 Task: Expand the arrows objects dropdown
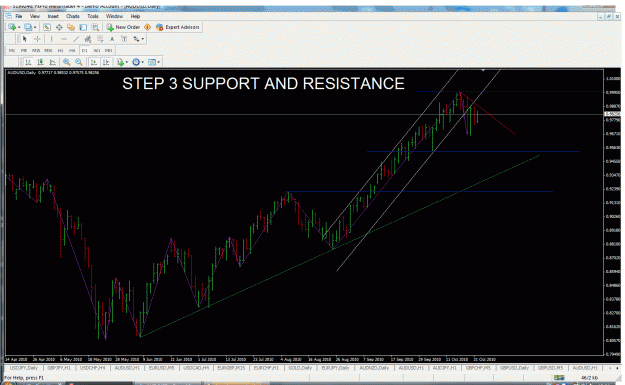(x=143, y=39)
